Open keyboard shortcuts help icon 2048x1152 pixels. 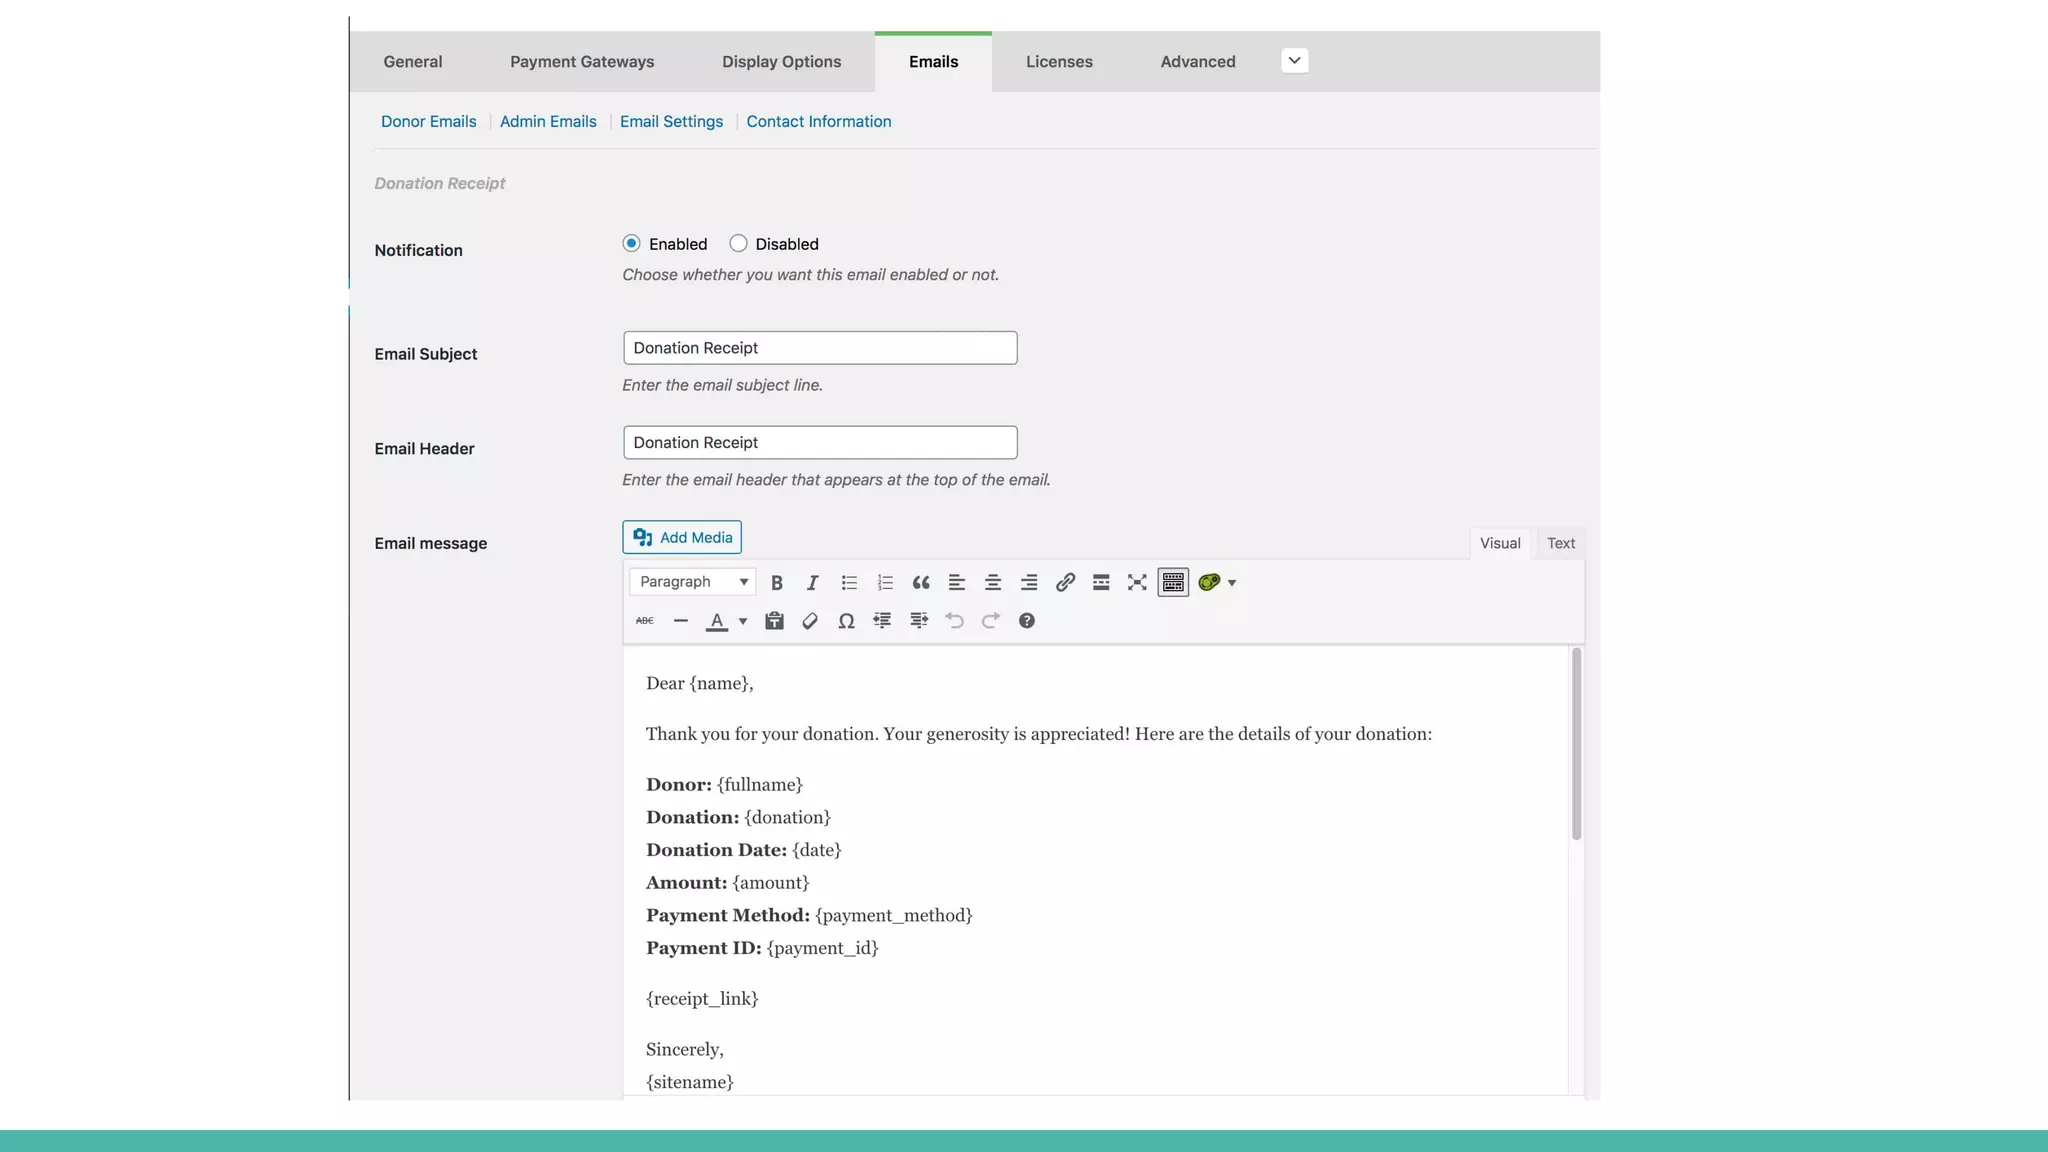click(x=1026, y=621)
